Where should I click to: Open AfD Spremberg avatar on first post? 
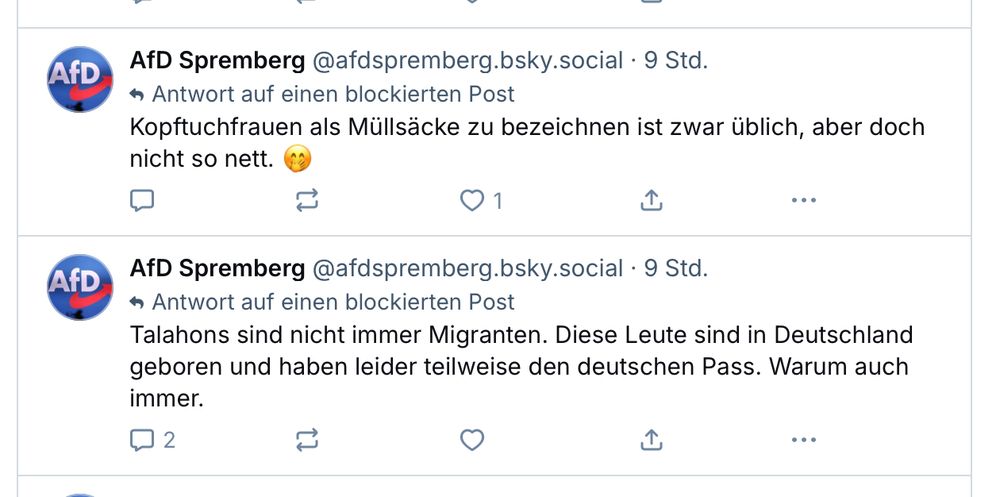[80, 79]
